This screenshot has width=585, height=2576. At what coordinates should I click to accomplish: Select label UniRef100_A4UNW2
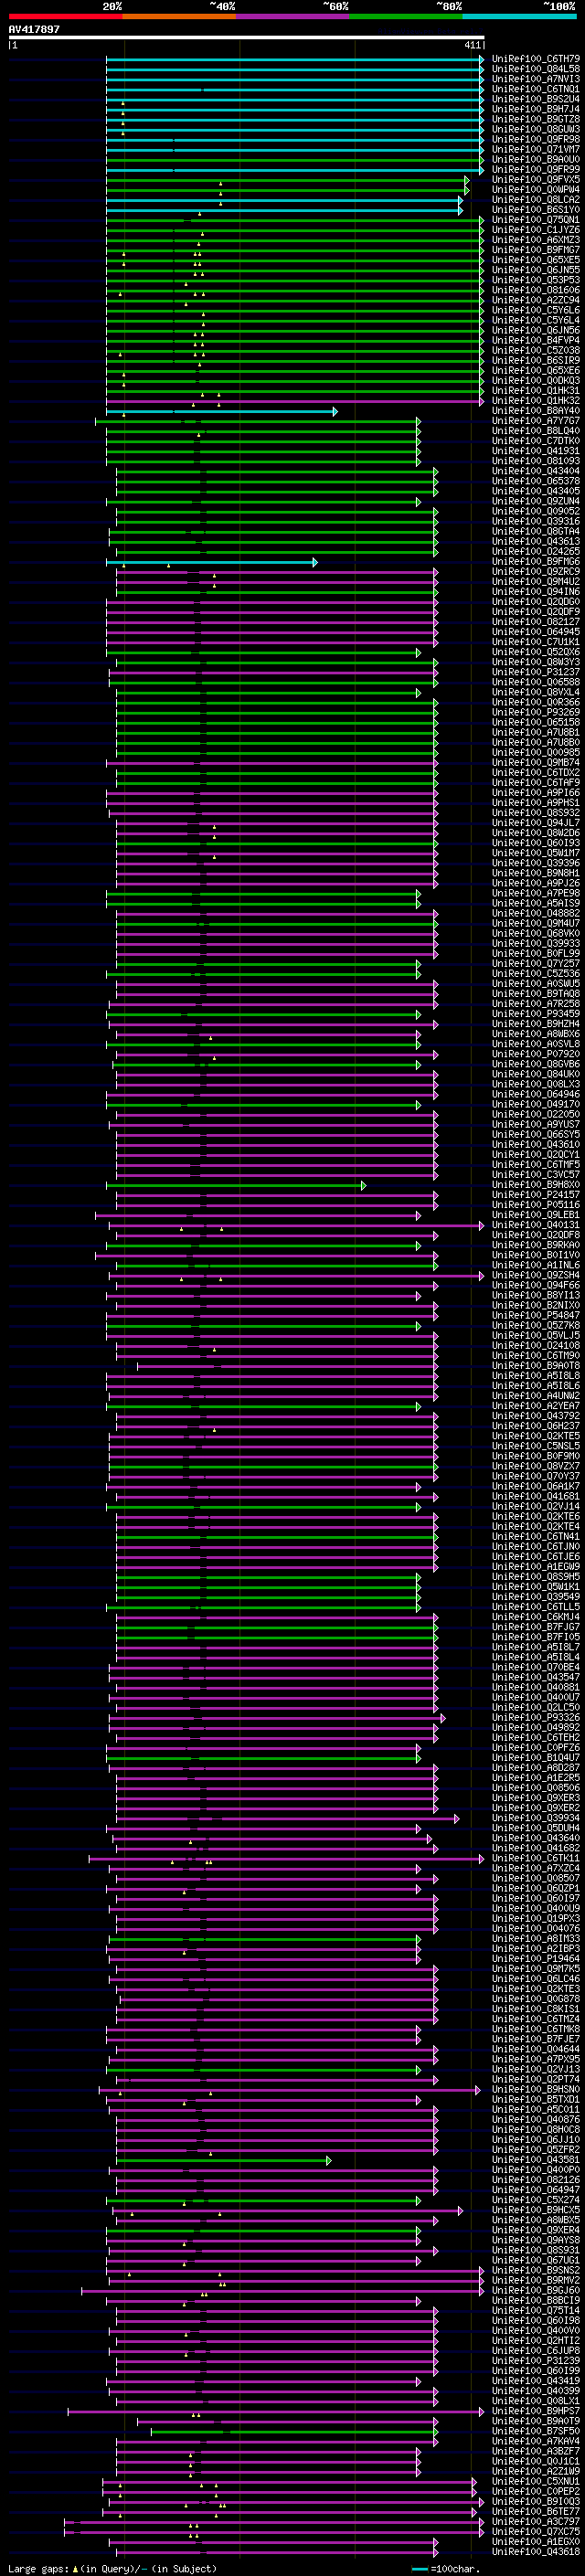click(535, 1396)
